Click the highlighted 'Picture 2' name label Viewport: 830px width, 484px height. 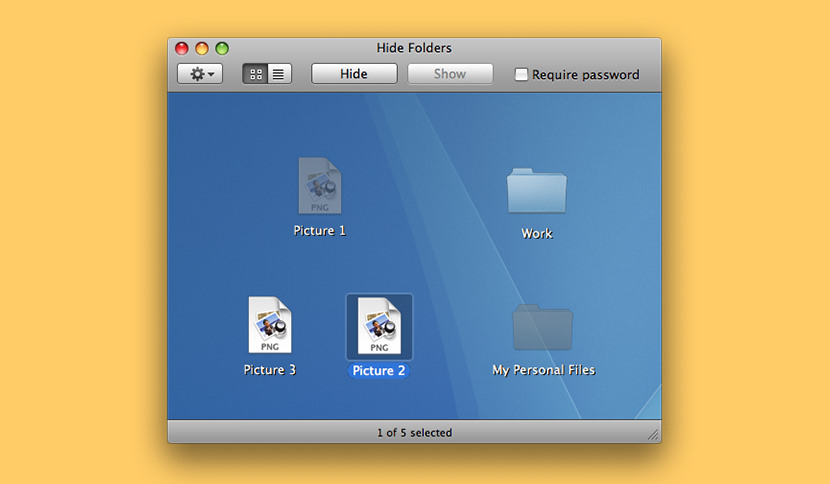378,371
